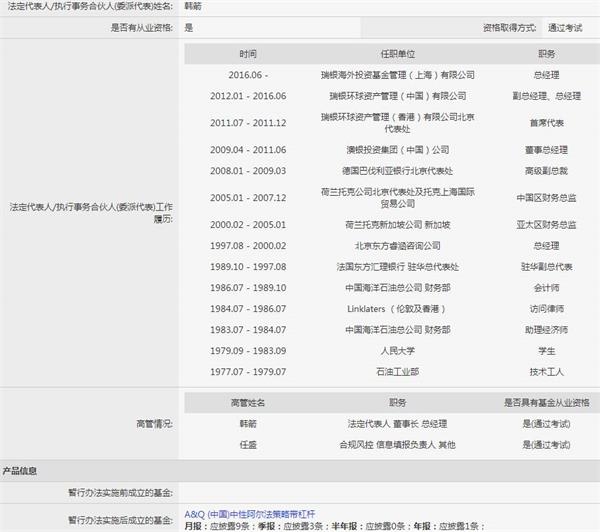Click the 德国巴伐利亚银行北京代表处 employer cell

point(397,170)
